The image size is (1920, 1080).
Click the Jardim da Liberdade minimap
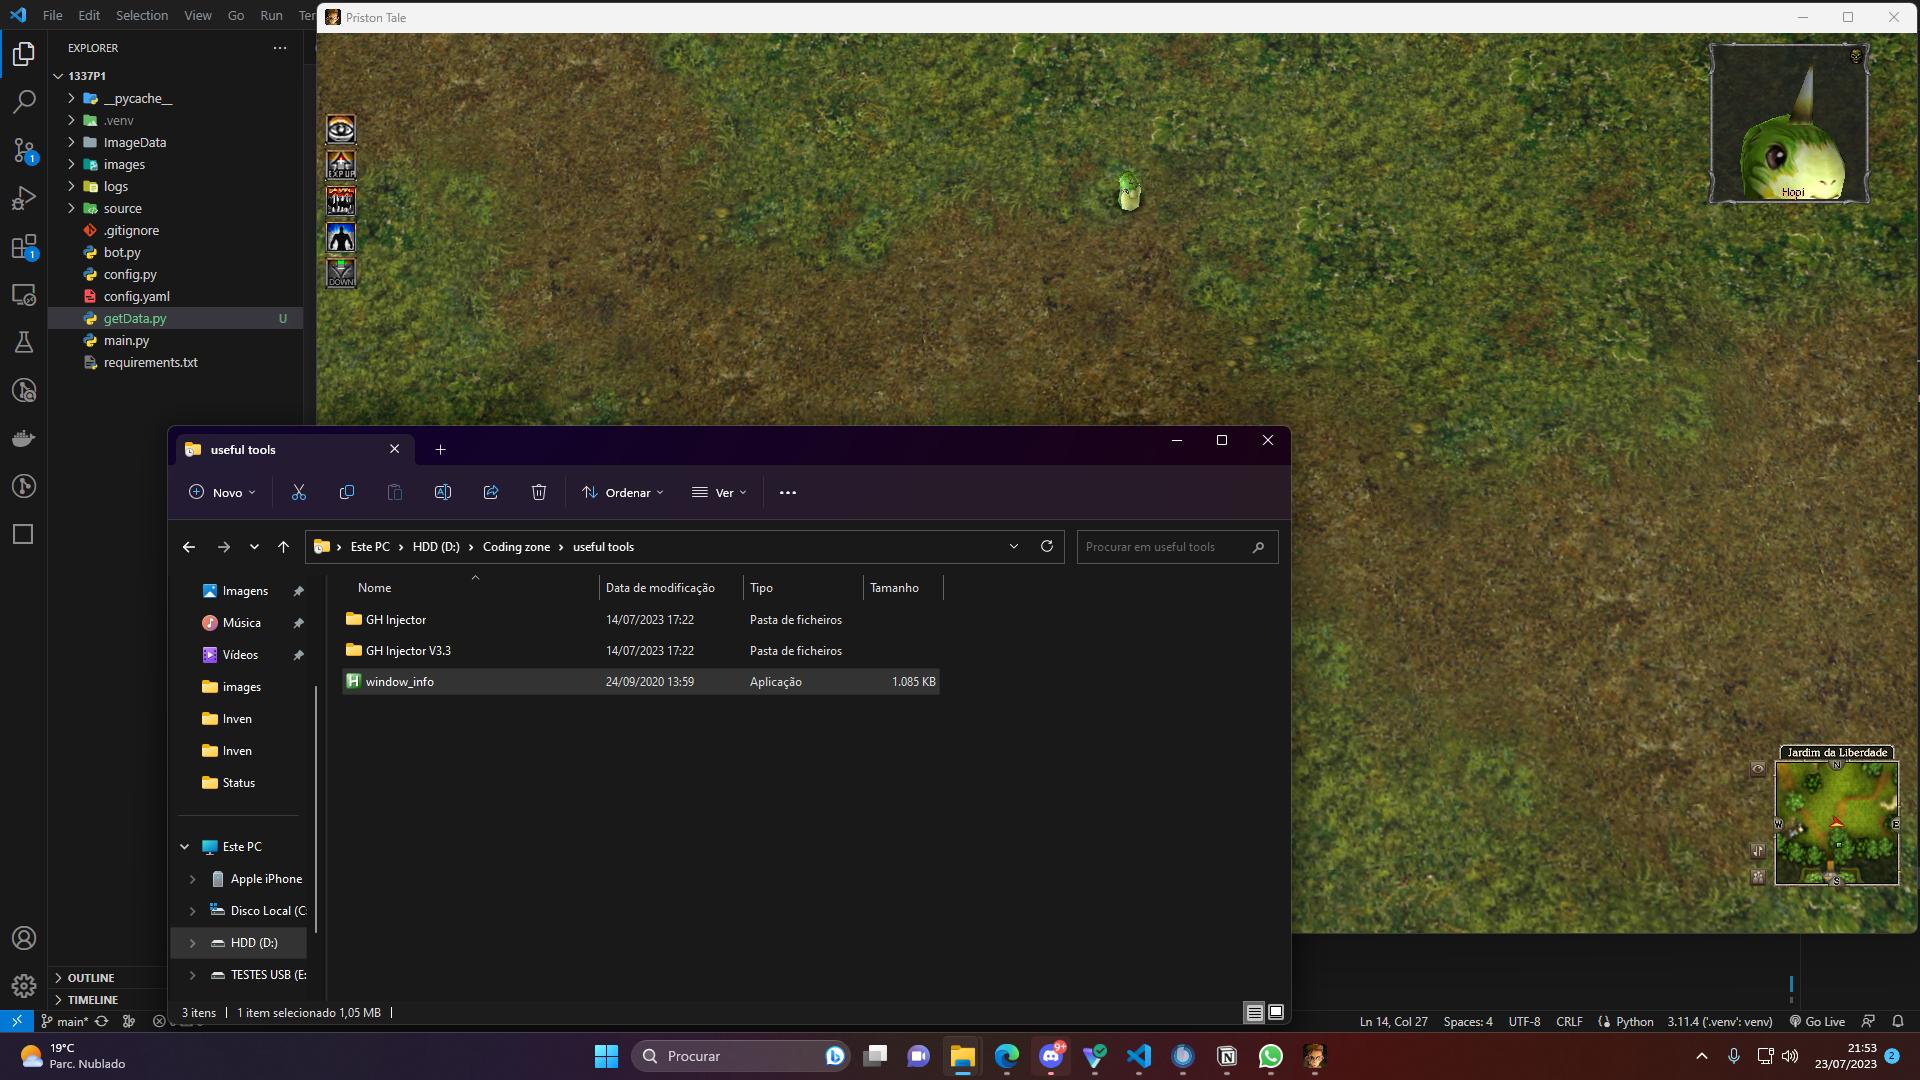coord(1836,823)
